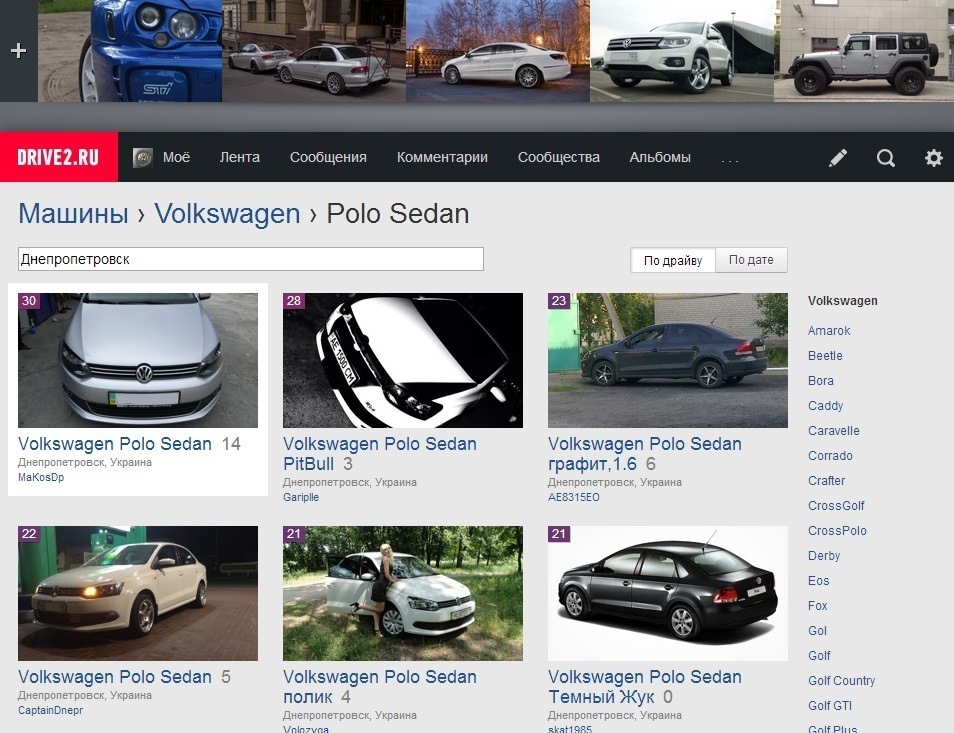Image resolution: width=954 pixels, height=733 pixels.
Task: Open the Сообщества menu item
Action: [559, 158]
